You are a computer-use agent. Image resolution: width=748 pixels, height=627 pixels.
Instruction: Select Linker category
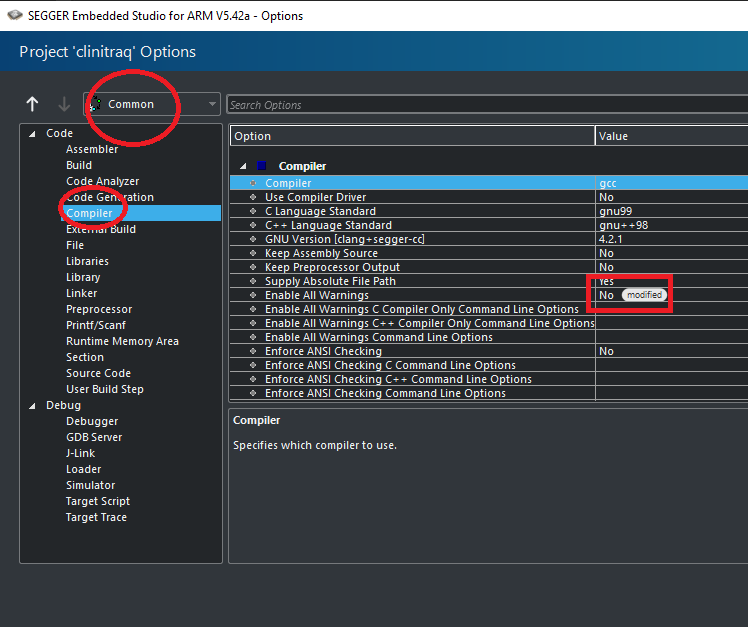[82, 293]
